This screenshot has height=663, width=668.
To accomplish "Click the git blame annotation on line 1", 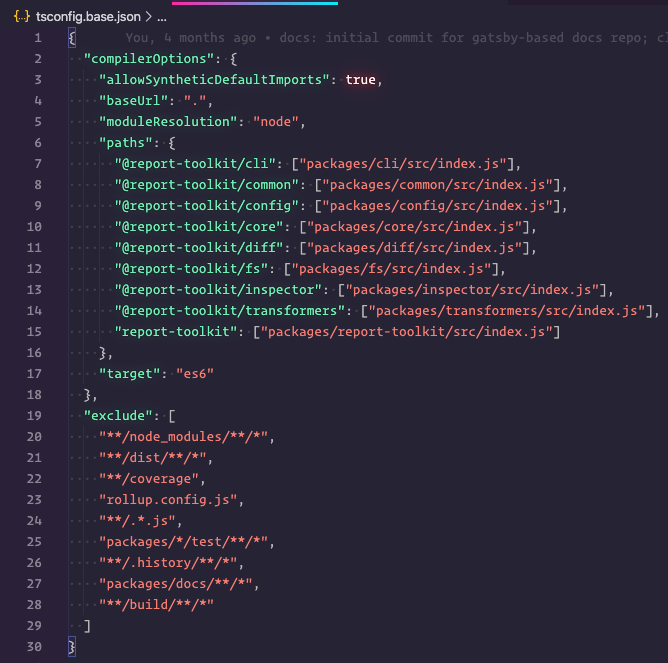I will (x=396, y=37).
